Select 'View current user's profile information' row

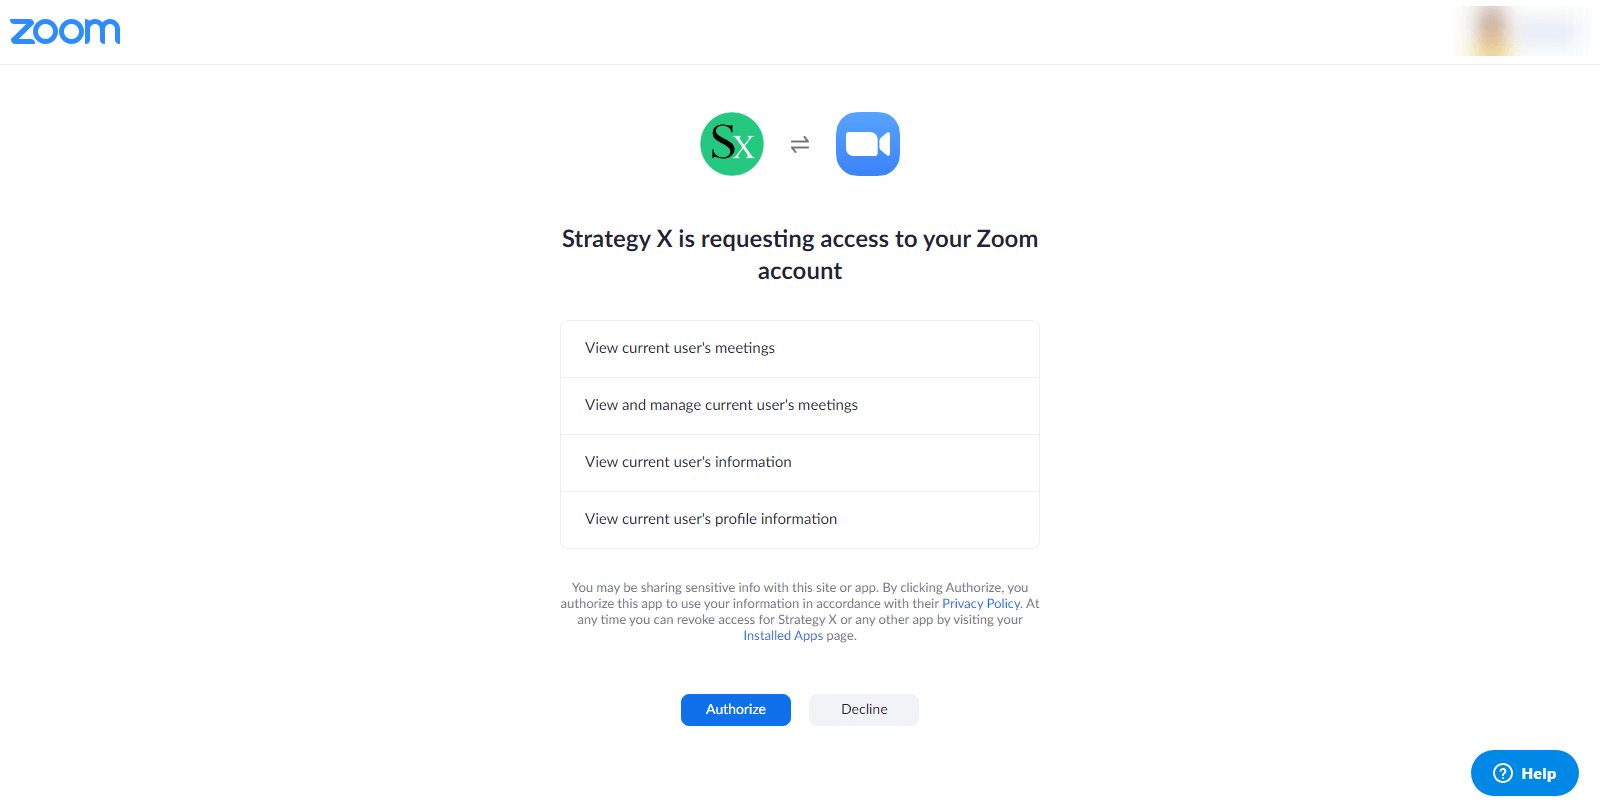[800, 520]
